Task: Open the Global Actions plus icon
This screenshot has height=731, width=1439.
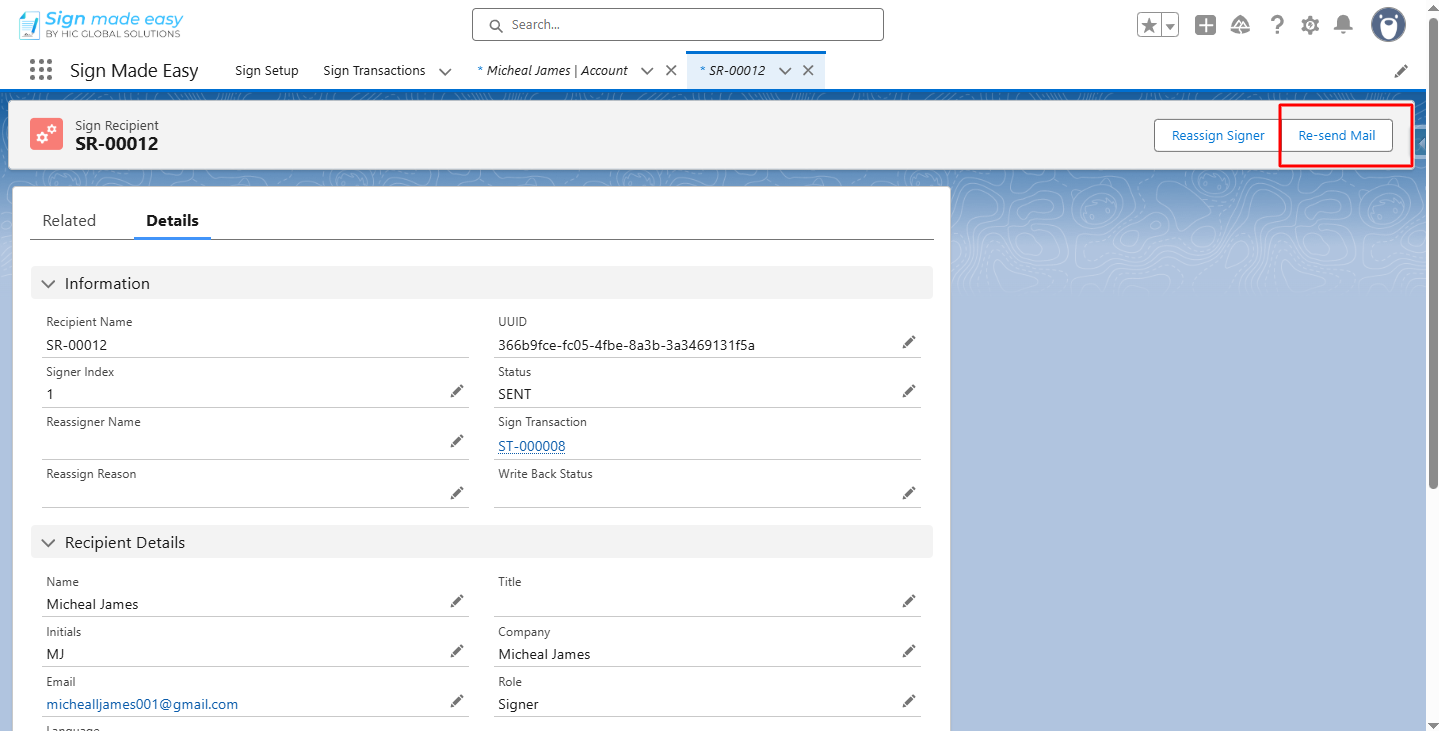Action: 1206,25
